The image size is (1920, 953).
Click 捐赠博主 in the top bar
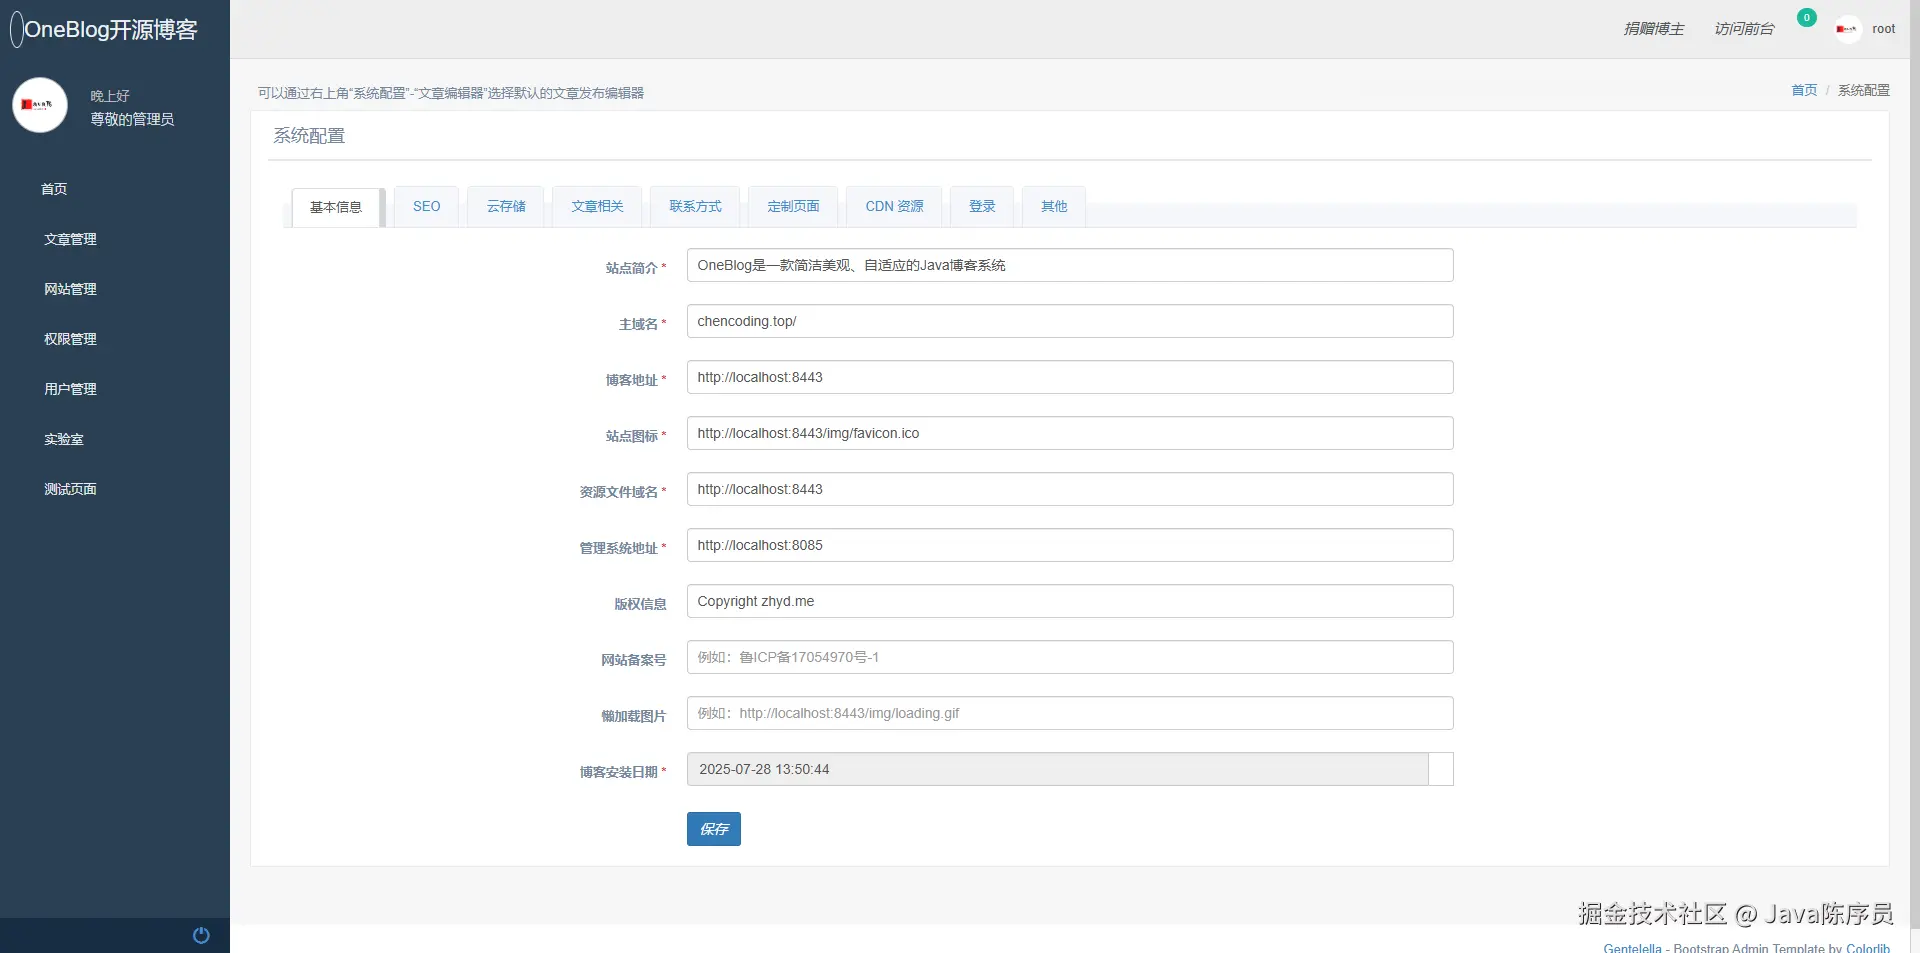click(1654, 29)
